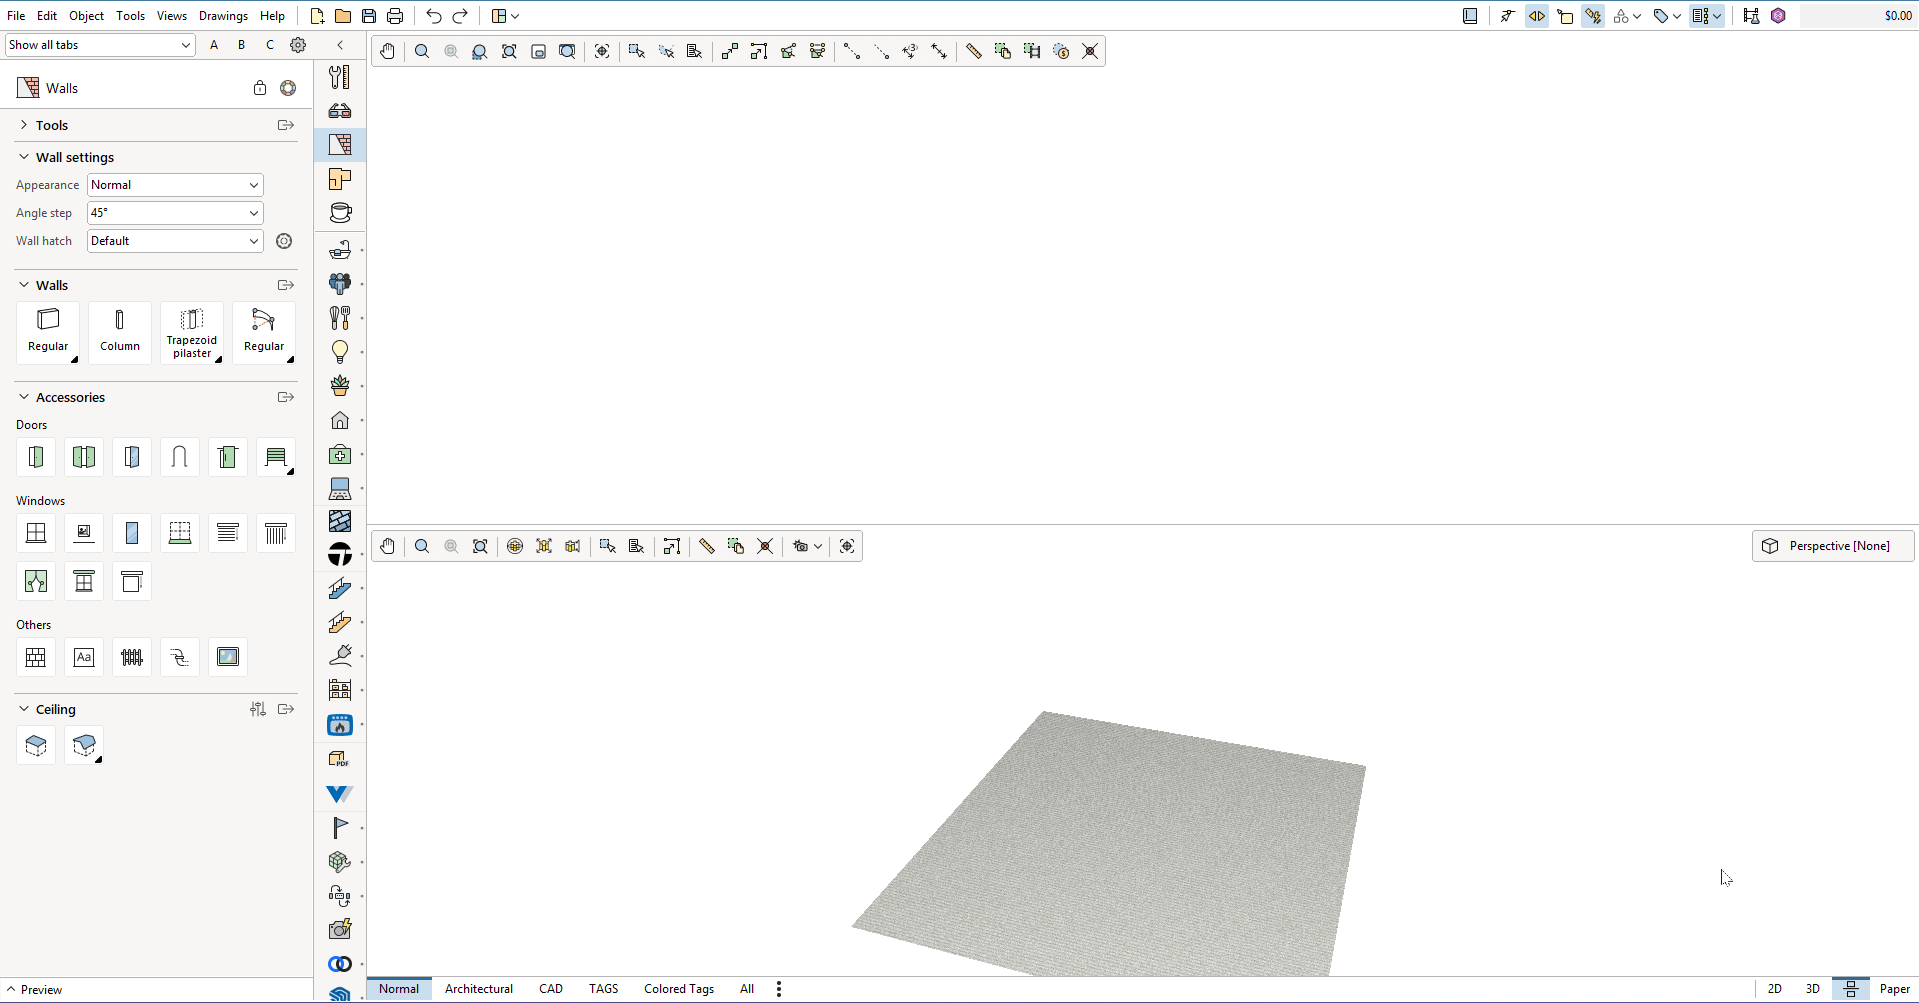The width and height of the screenshot is (1919, 1003).
Task: Open the Angle step dropdown
Action: pyautogui.click(x=175, y=213)
